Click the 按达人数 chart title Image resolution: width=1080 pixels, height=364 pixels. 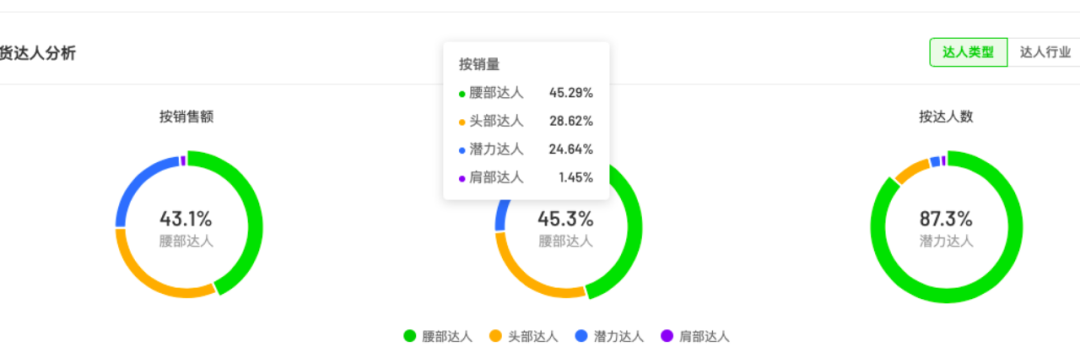click(946, 117)
